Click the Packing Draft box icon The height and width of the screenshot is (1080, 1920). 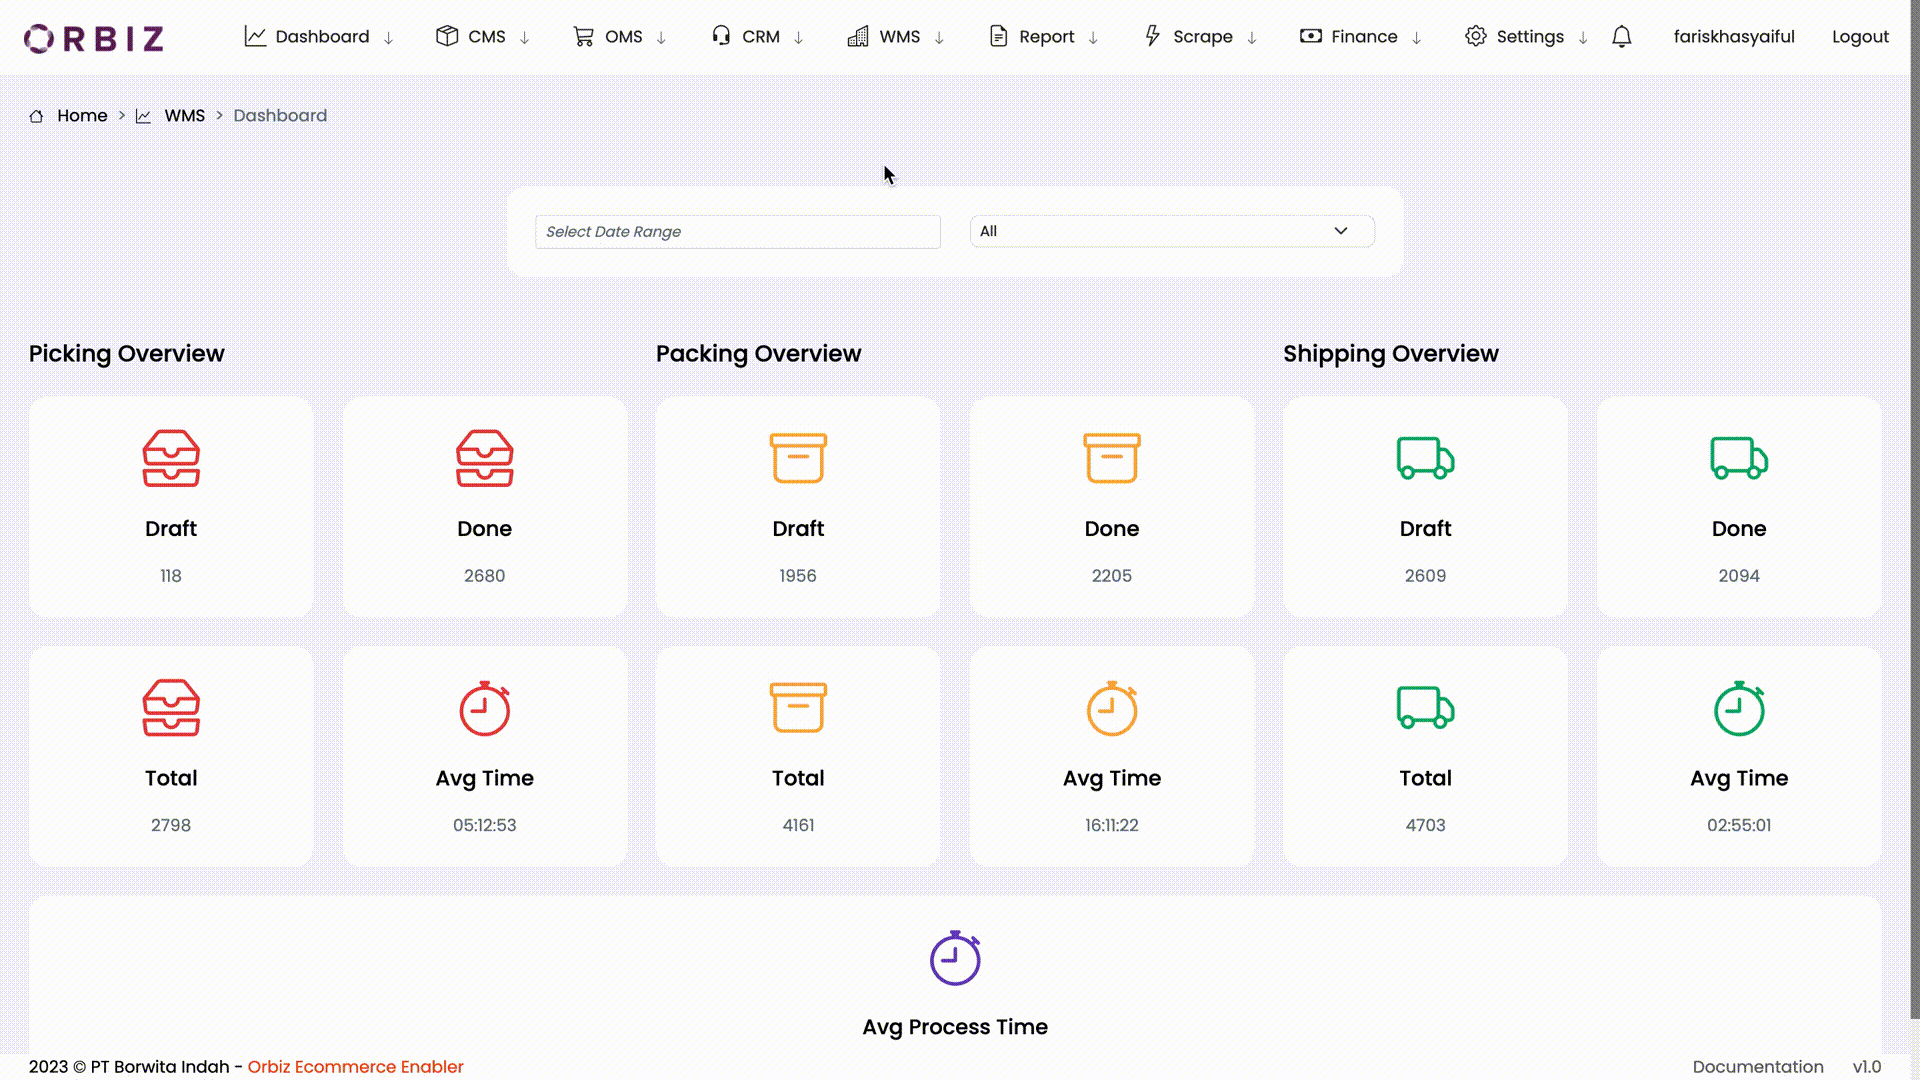point(798,458)
